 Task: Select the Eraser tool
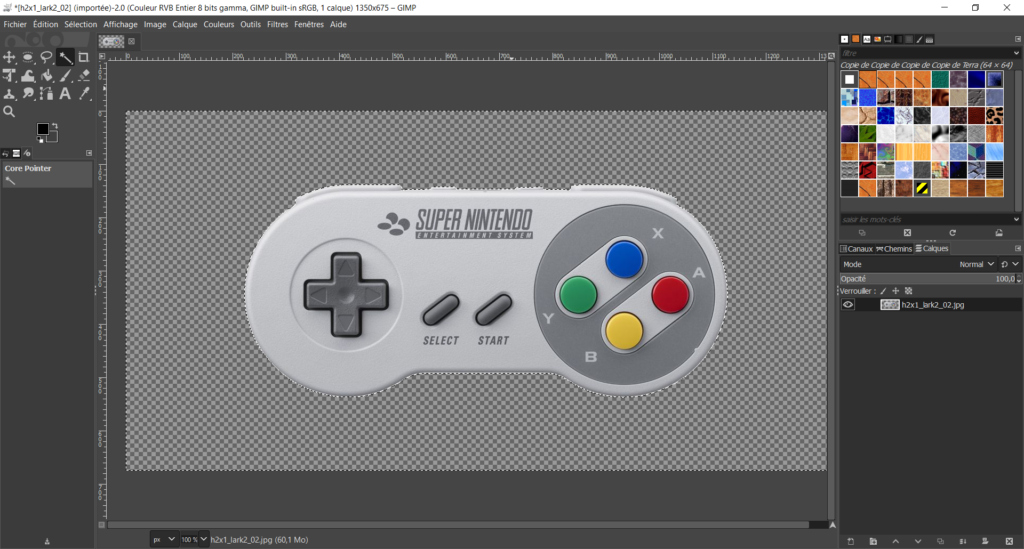click(x=84, y=76)
